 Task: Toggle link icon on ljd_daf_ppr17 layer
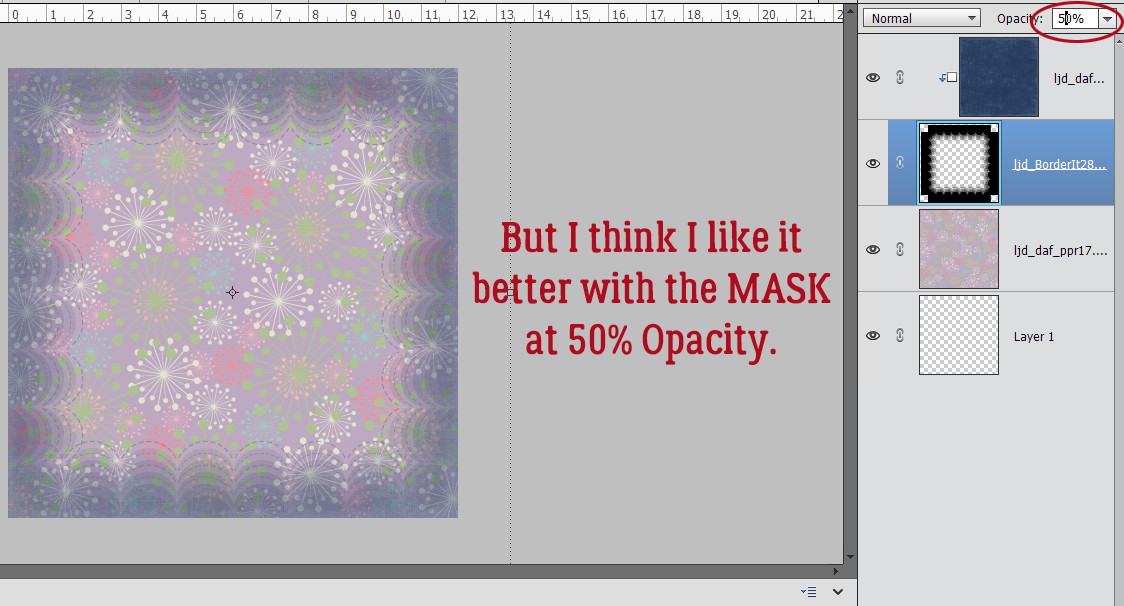point(900,250)
